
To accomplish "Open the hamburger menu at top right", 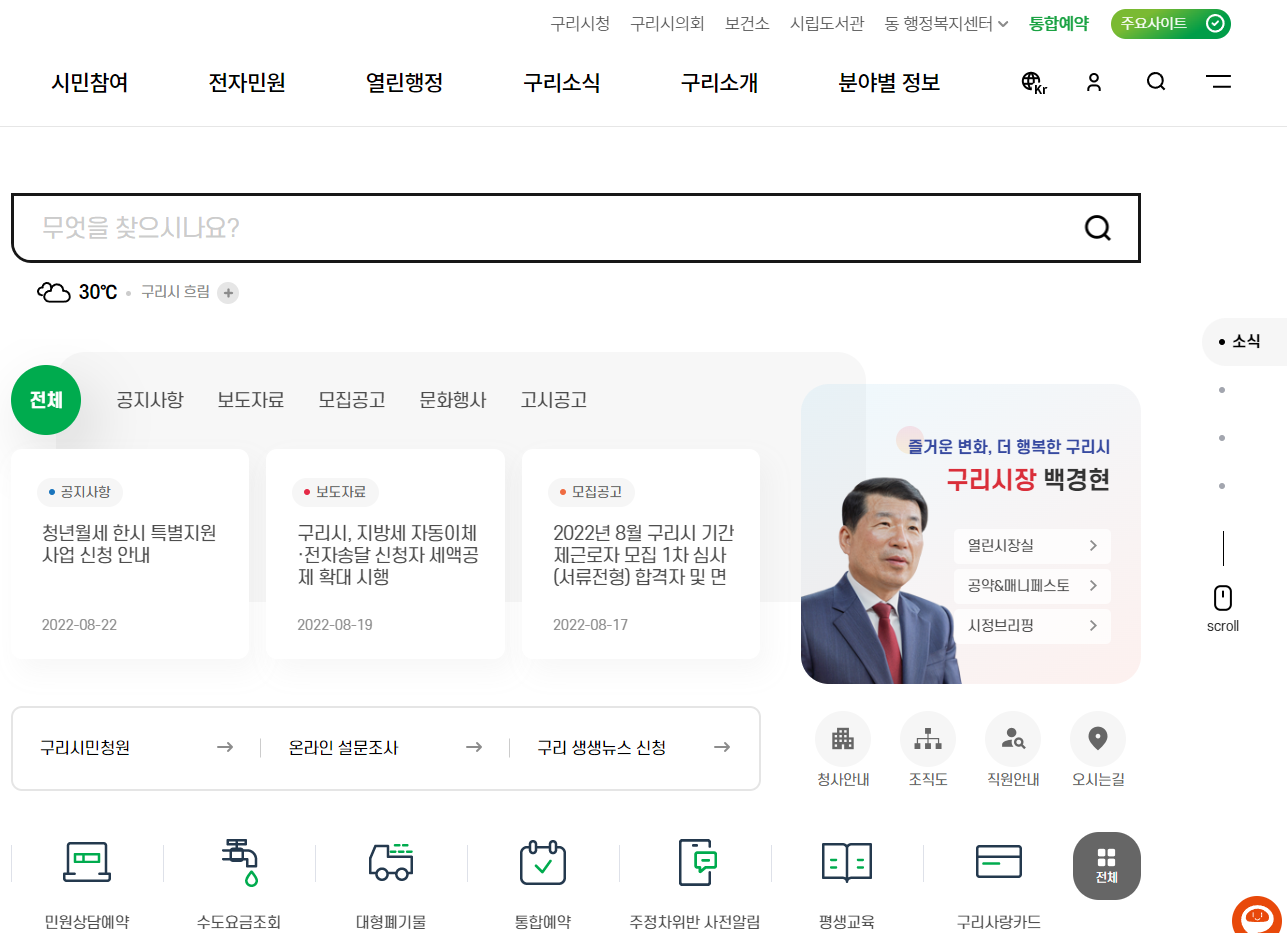I will point(1218,83).
